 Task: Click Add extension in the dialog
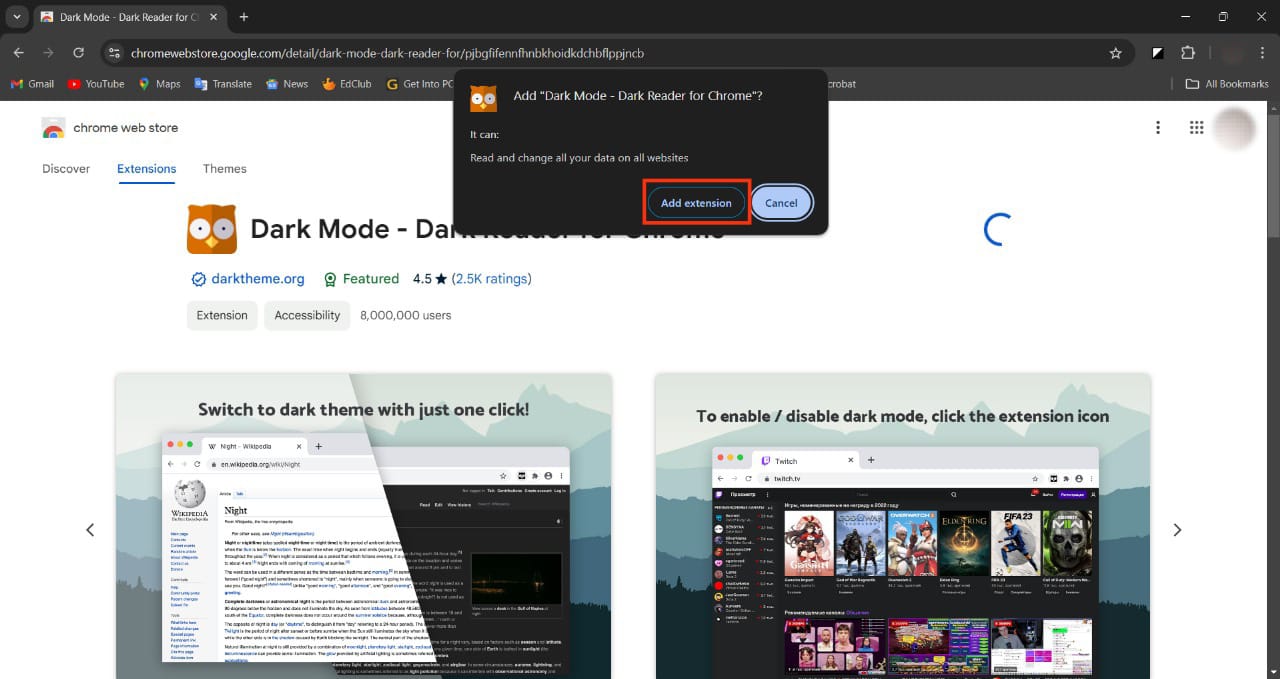click(696, 203)
